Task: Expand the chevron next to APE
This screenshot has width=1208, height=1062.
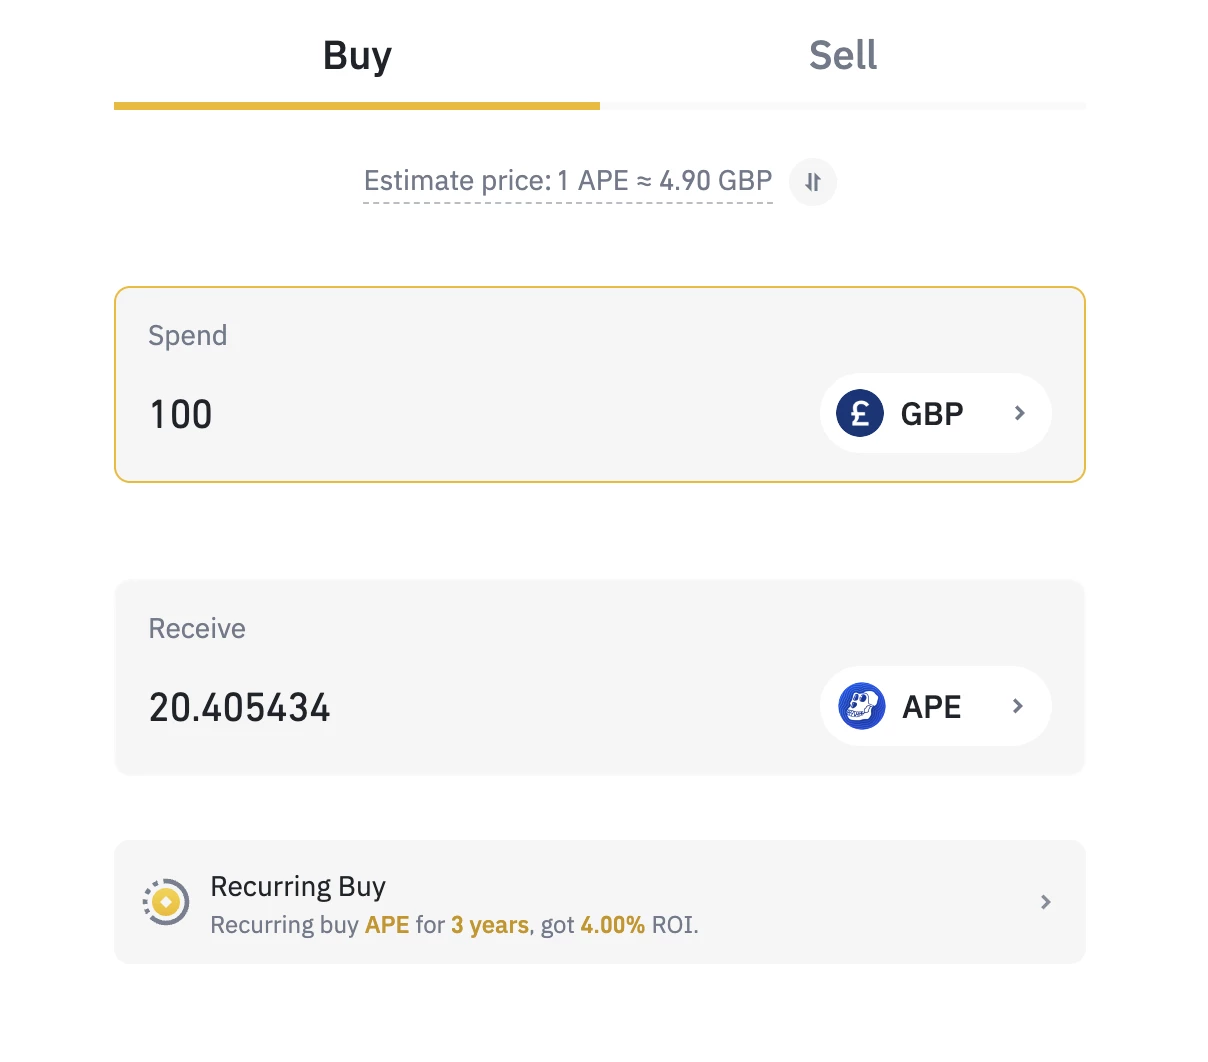Action: pyautogui.click(x=1018, y=706)
